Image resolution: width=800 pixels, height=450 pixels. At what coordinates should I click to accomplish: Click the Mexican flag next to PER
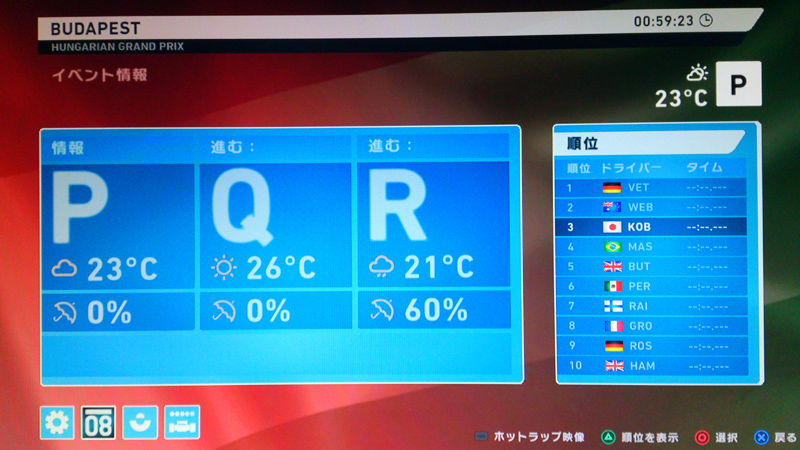pyautogui.click(x=613, y=286)
